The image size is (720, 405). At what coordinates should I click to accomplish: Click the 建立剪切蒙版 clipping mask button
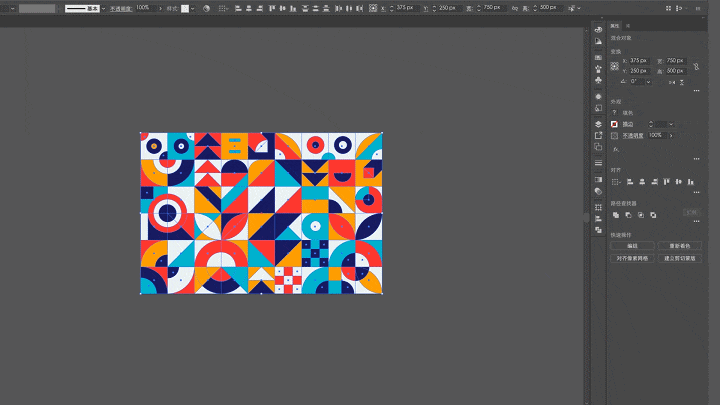click(x=680, y=257)
